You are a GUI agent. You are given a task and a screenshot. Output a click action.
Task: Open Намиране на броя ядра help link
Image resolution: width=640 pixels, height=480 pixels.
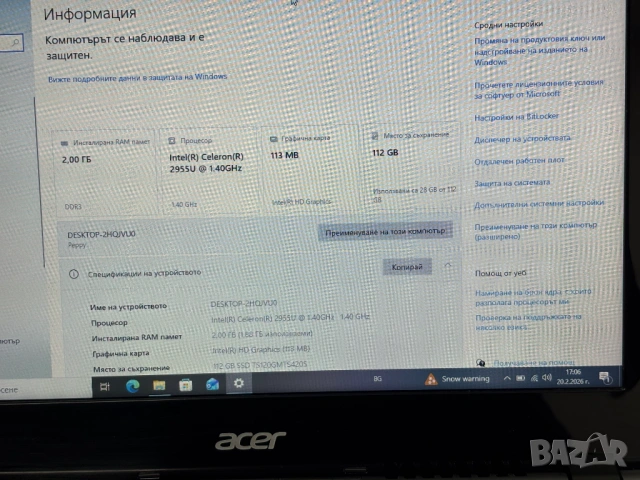pos(533,297)
